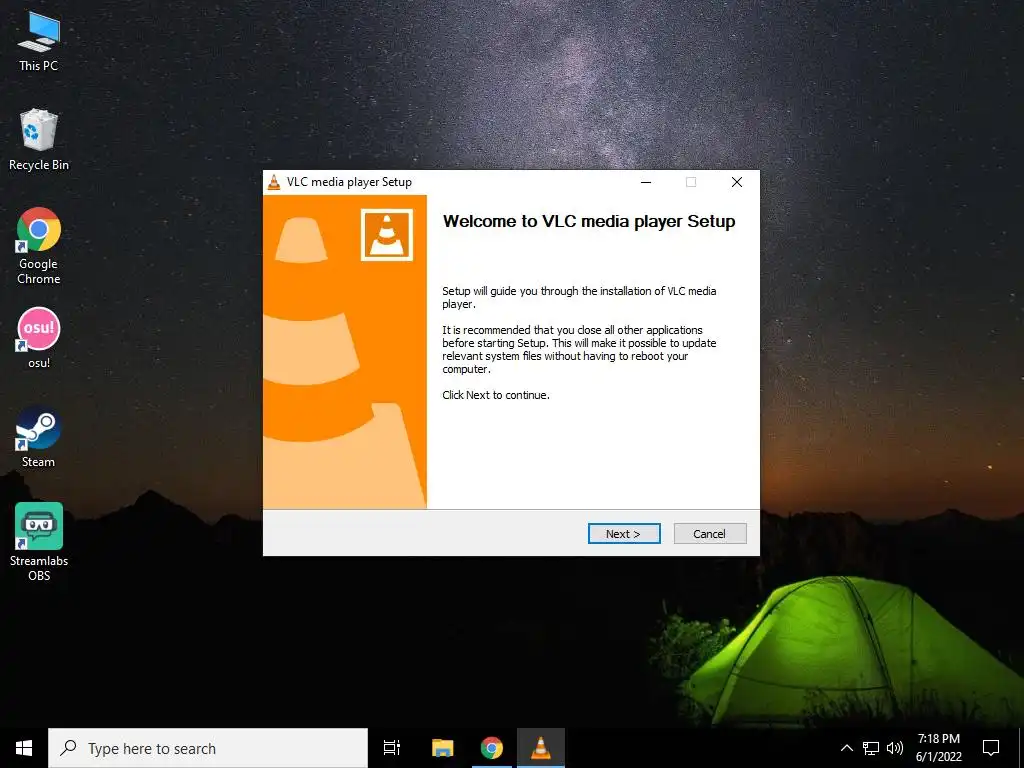The width and height of the screenshot is (1024, 768).
Task: Open This PC desktop icon
Action: (39, 42)
